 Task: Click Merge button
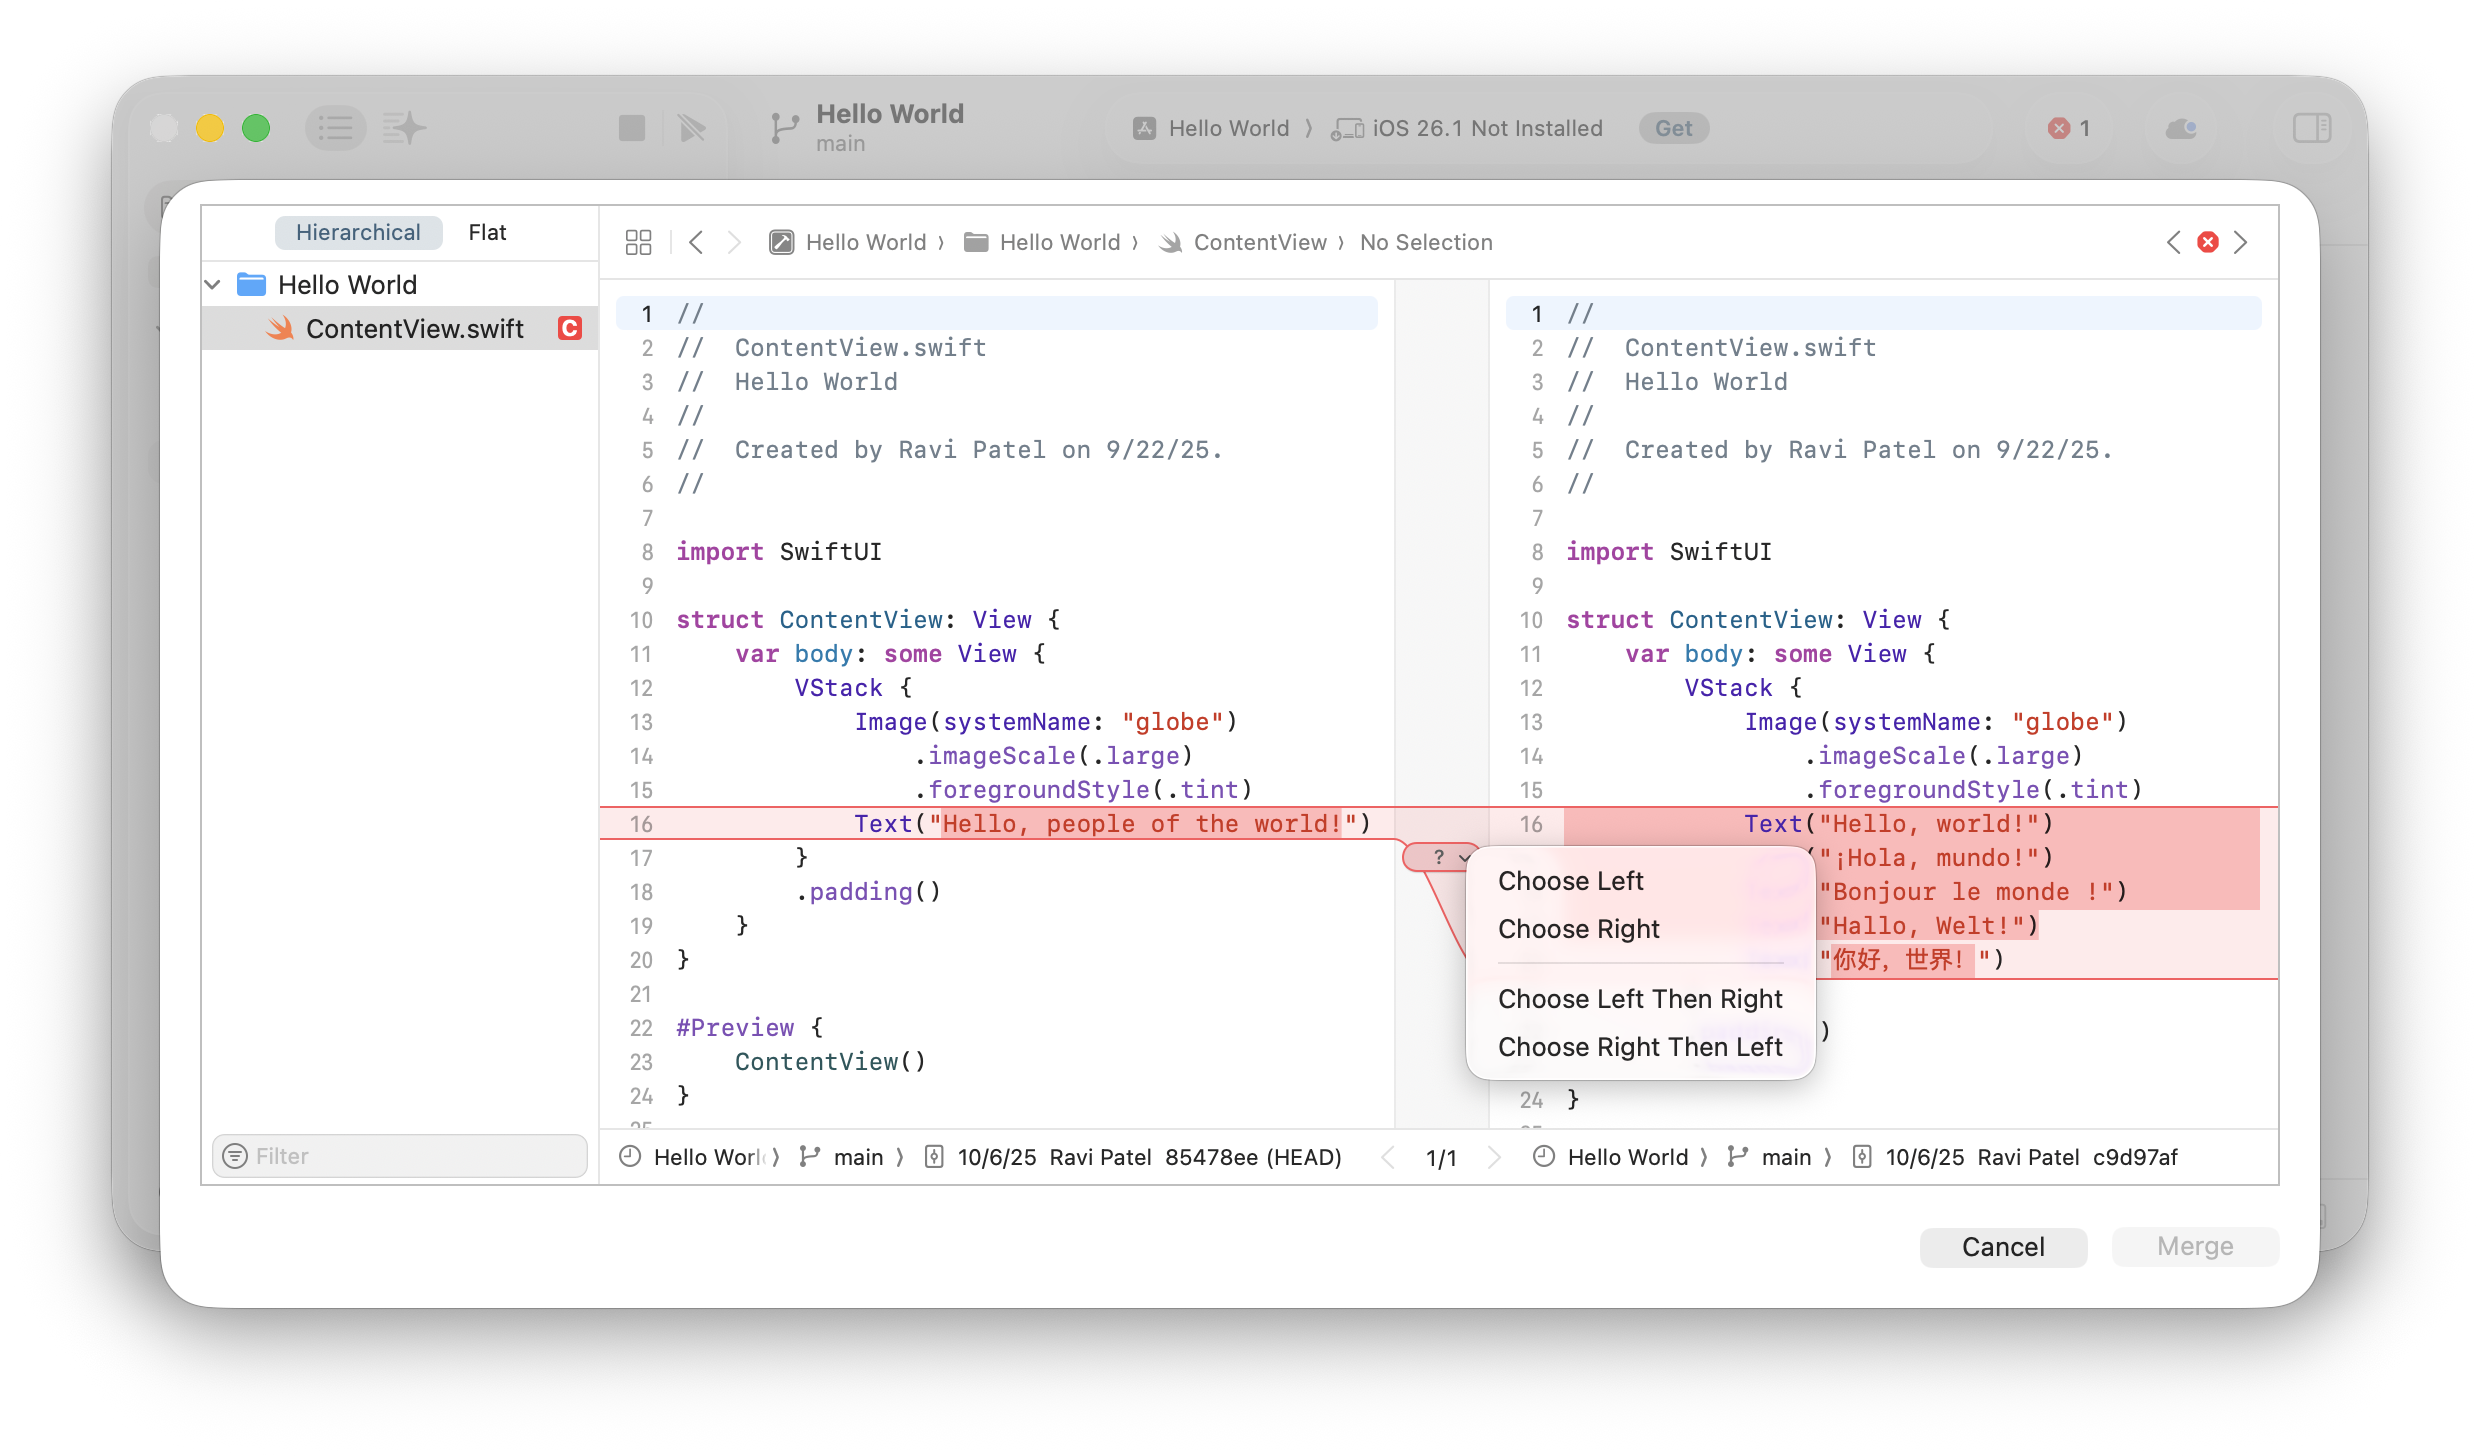(2195, 1247)
